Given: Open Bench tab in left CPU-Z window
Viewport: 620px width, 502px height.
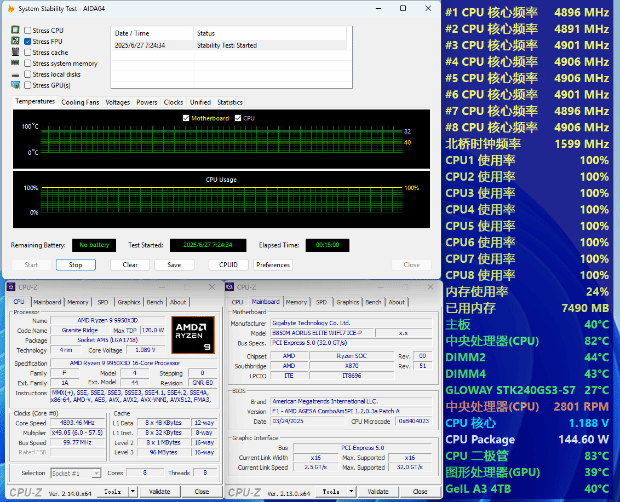Looking at the screenshot, I should point(155,302).
